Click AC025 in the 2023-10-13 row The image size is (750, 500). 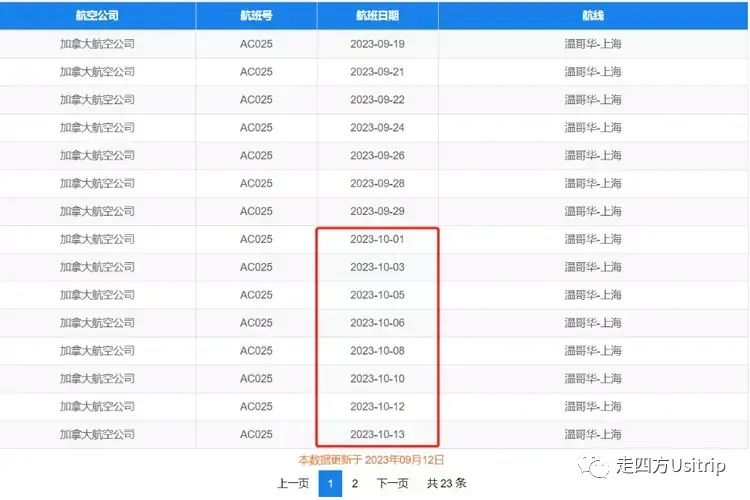[256, 434]
